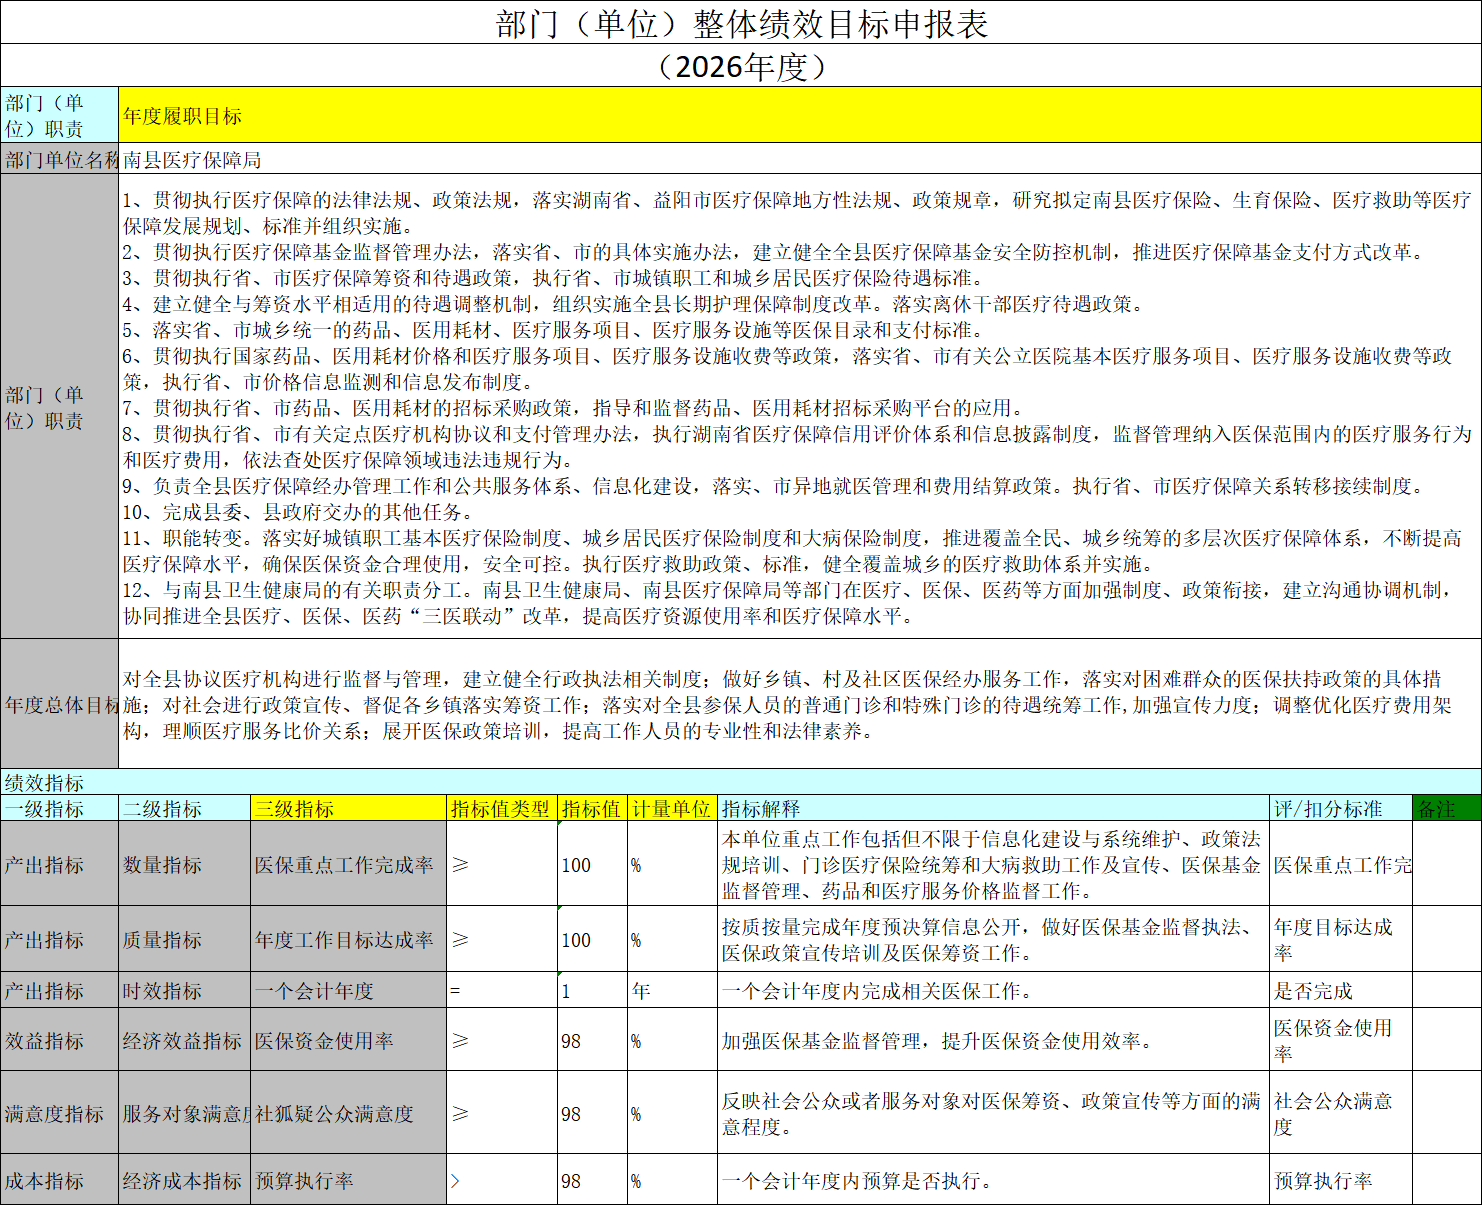Select the 二级指标 column header
1482x1205 pixels.
point(184,809)
